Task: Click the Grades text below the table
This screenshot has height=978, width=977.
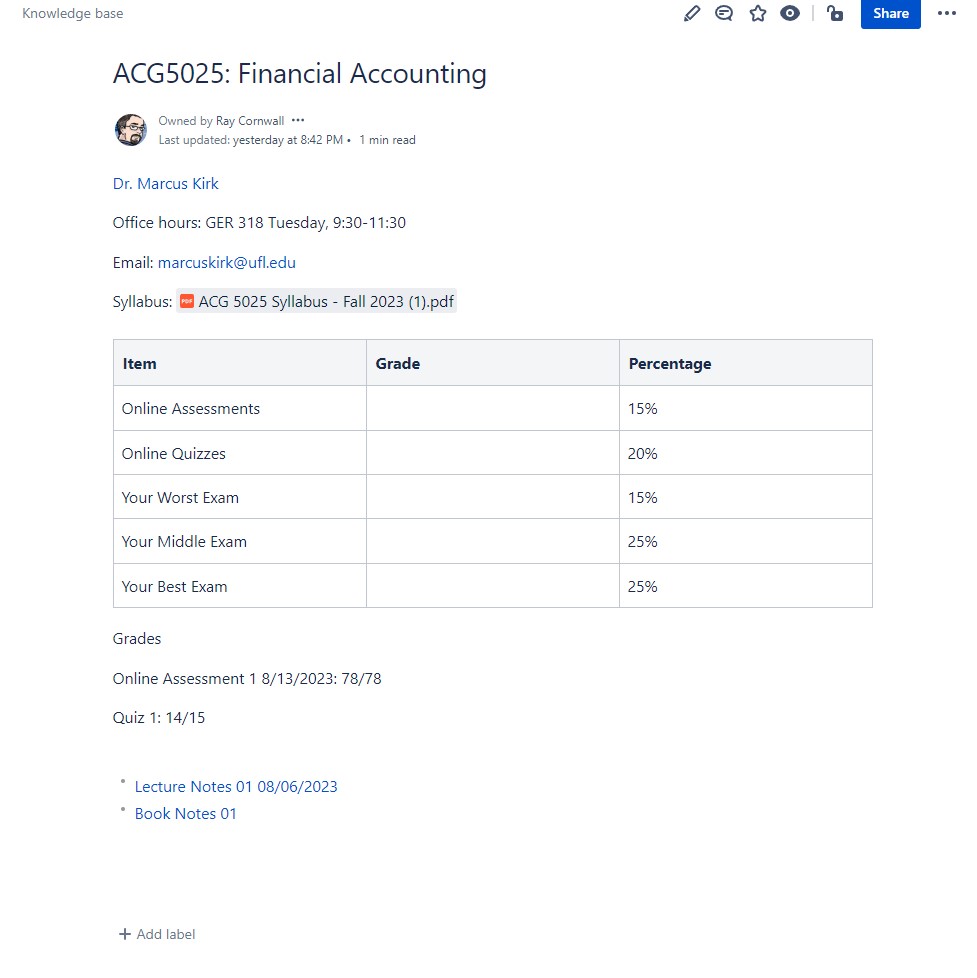Action: click(137, 639)
